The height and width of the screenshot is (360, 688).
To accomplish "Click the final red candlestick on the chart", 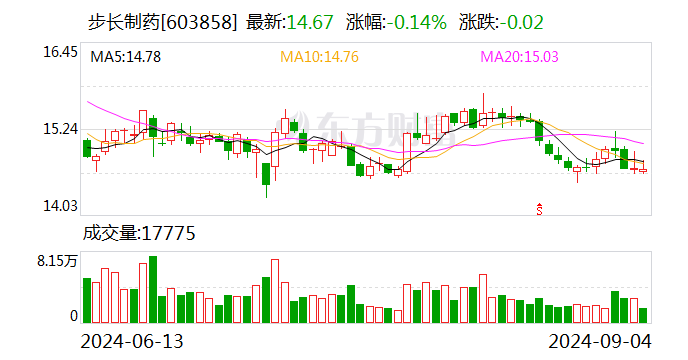I will point(643,170).
